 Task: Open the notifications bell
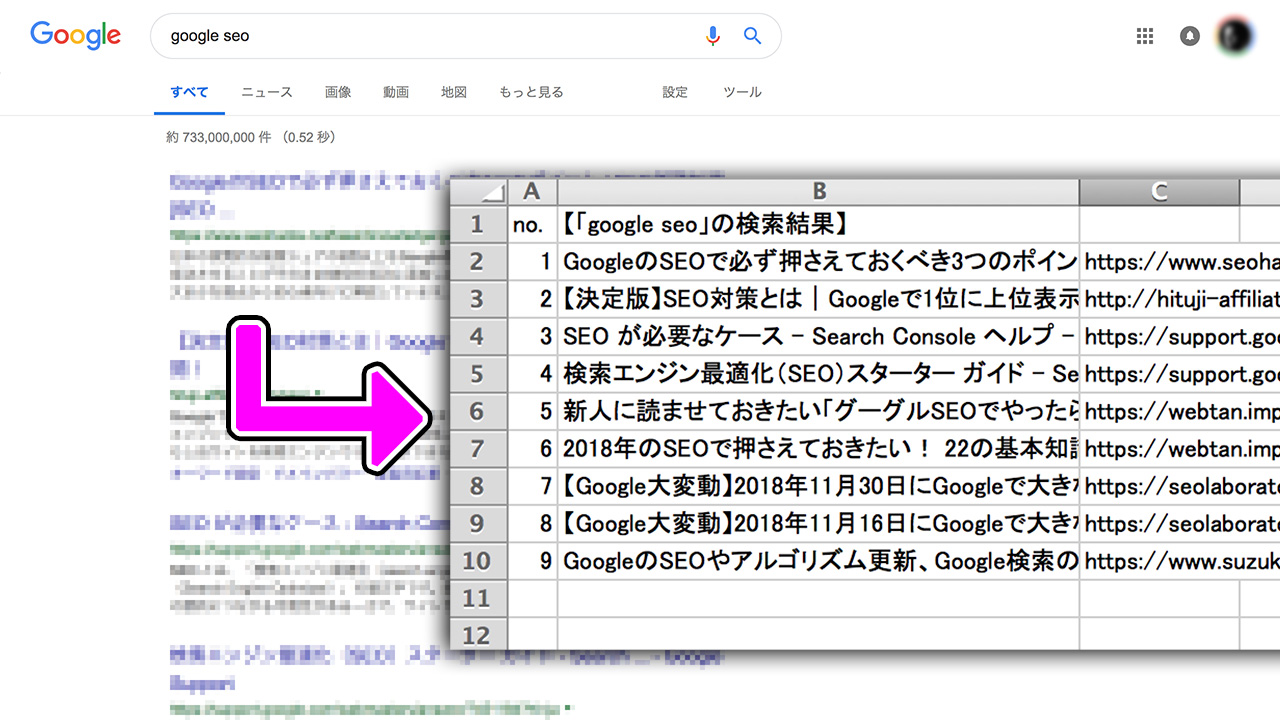click(x=1189, y=36)
